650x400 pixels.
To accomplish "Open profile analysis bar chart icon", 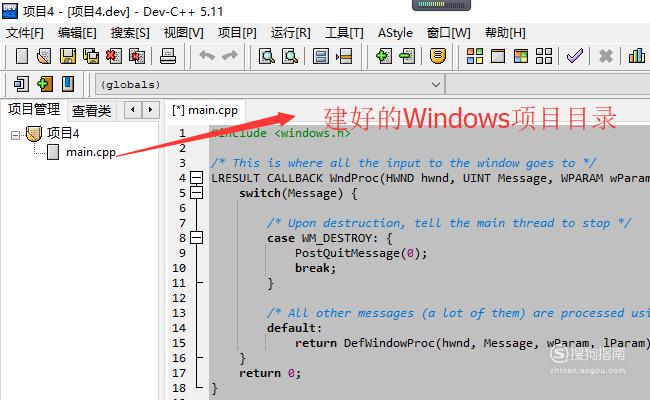I will coord(637,56).
